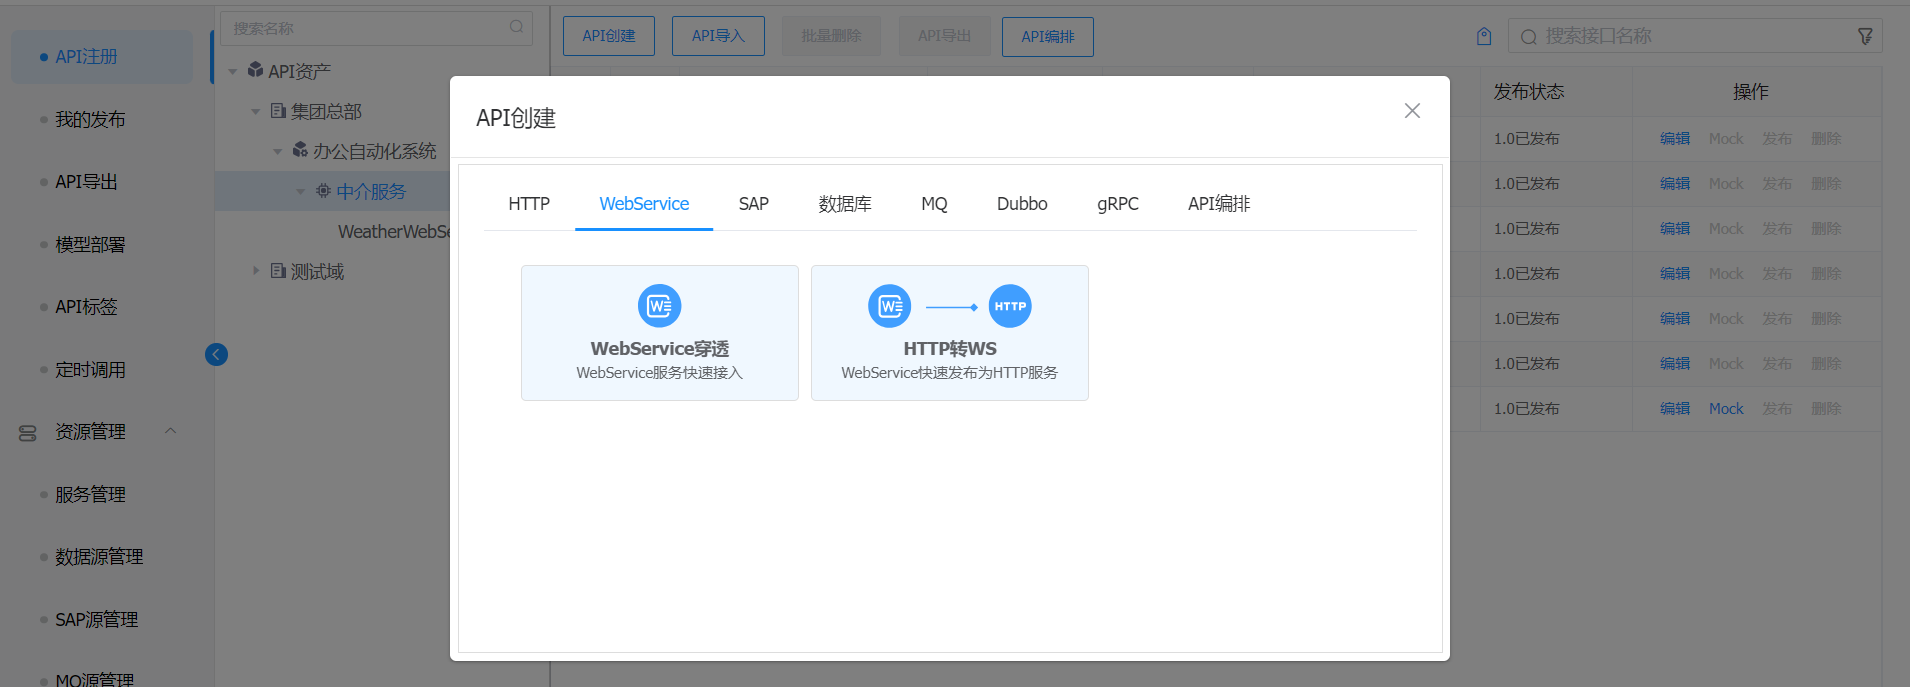The height and width of the screenshot is (687, 1910).
Task: Switch to the HTTP tab
Action: click(x=529, y=204)
